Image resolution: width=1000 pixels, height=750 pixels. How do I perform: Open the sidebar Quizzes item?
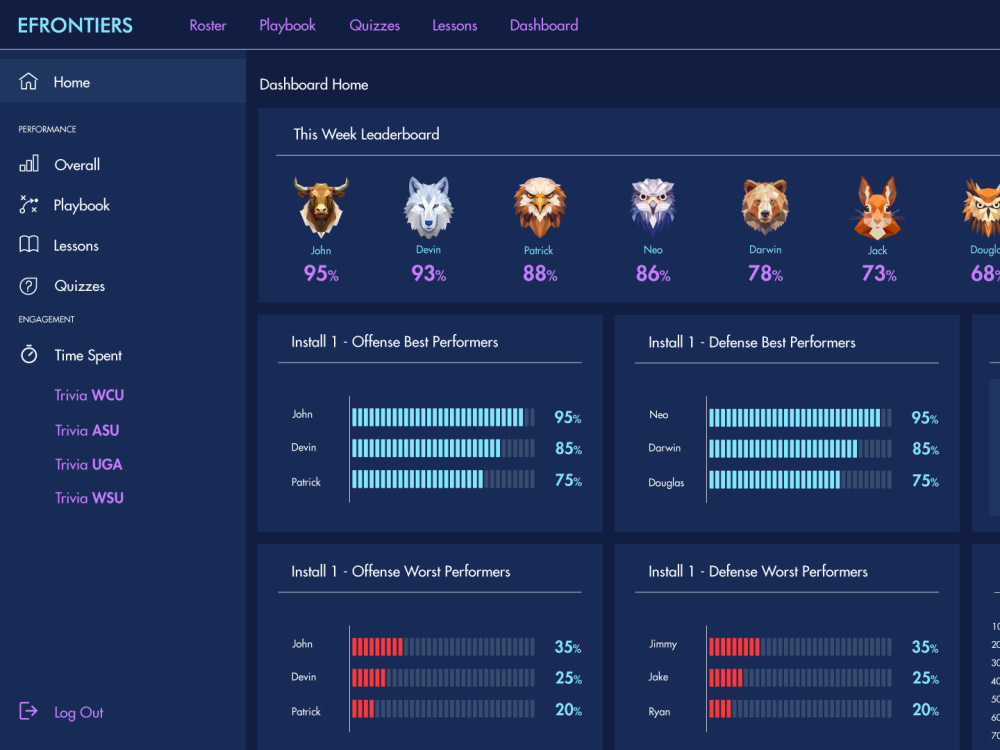(x=80, y=286)
